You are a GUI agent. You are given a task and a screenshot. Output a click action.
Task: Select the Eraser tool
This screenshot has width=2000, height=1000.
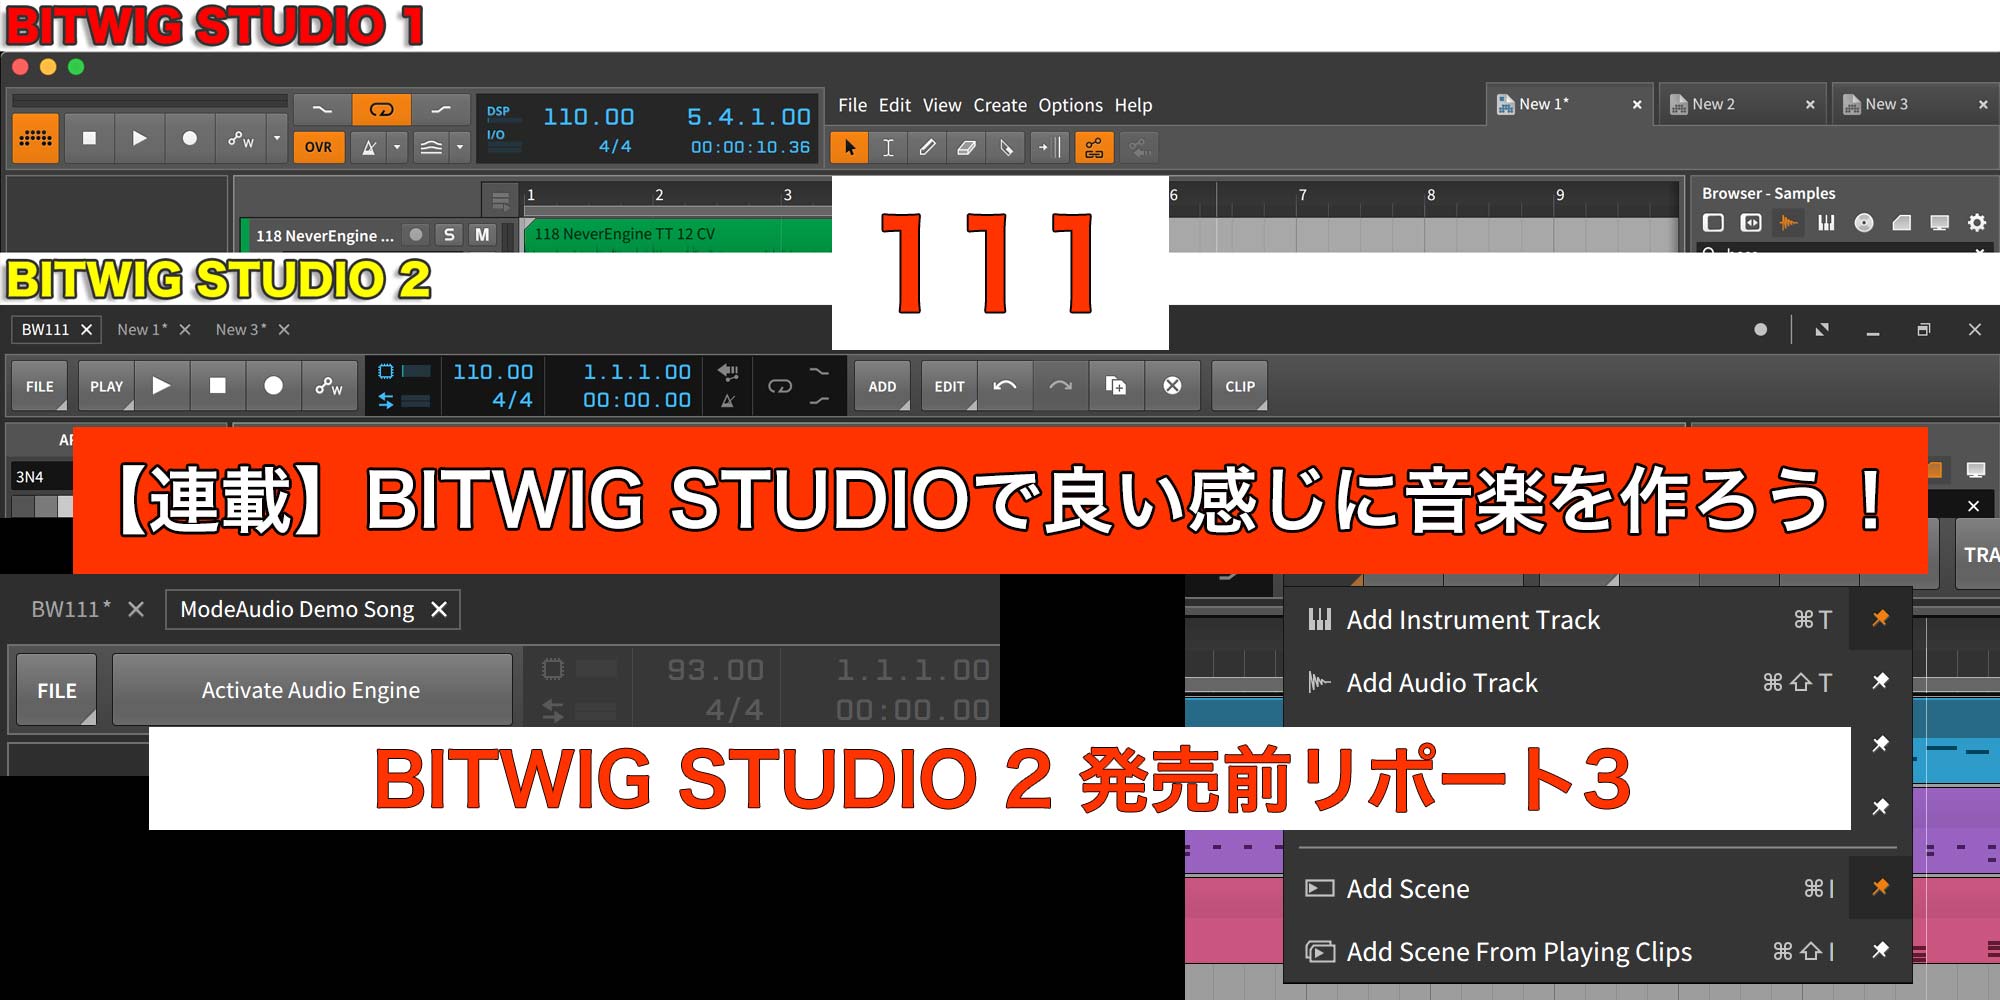966,148
